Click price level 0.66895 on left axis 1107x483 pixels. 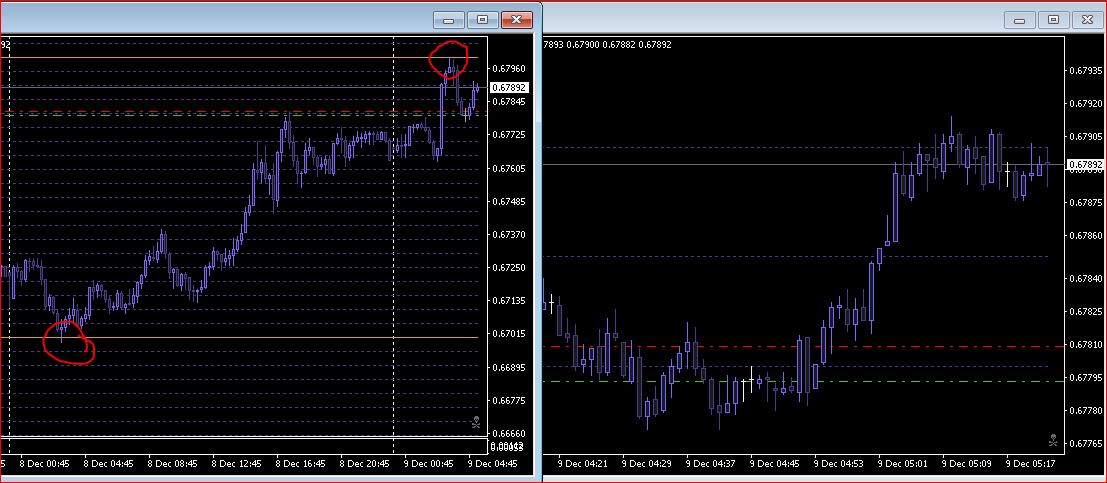point(508,367)
